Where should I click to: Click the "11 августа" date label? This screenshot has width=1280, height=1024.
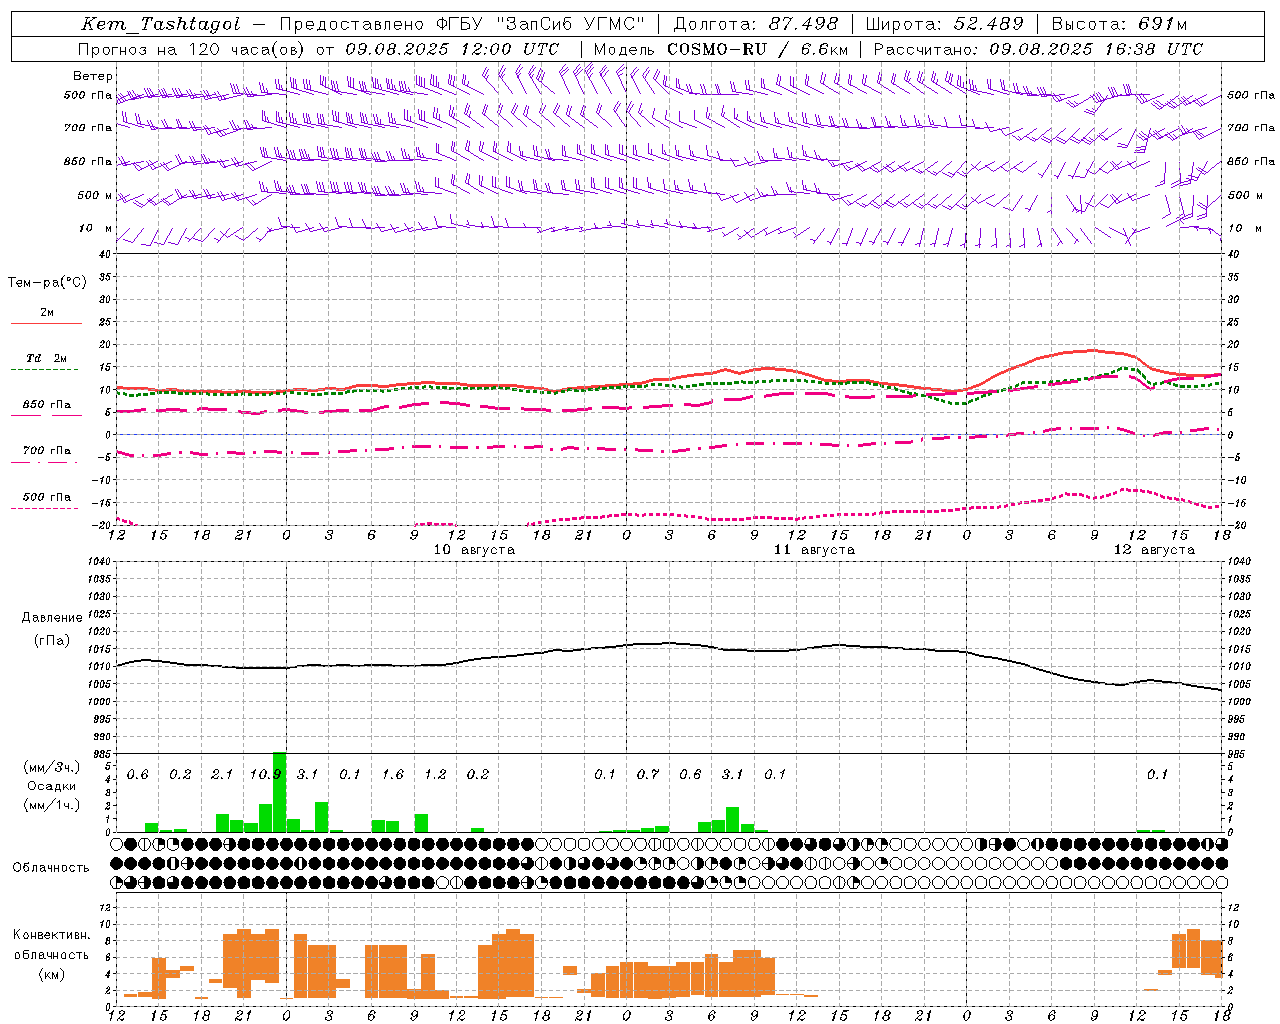814,550
